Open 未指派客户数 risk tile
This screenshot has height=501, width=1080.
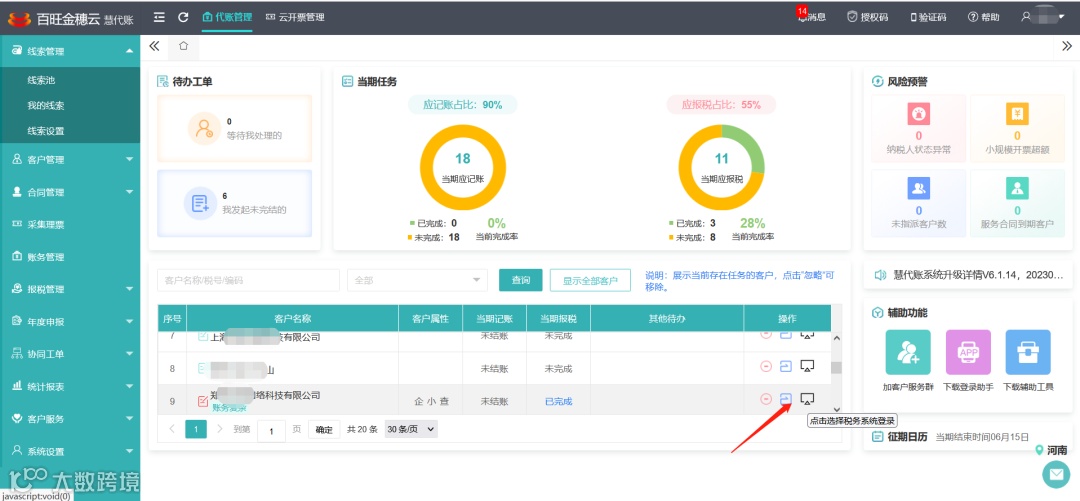(x=918, y=203)
